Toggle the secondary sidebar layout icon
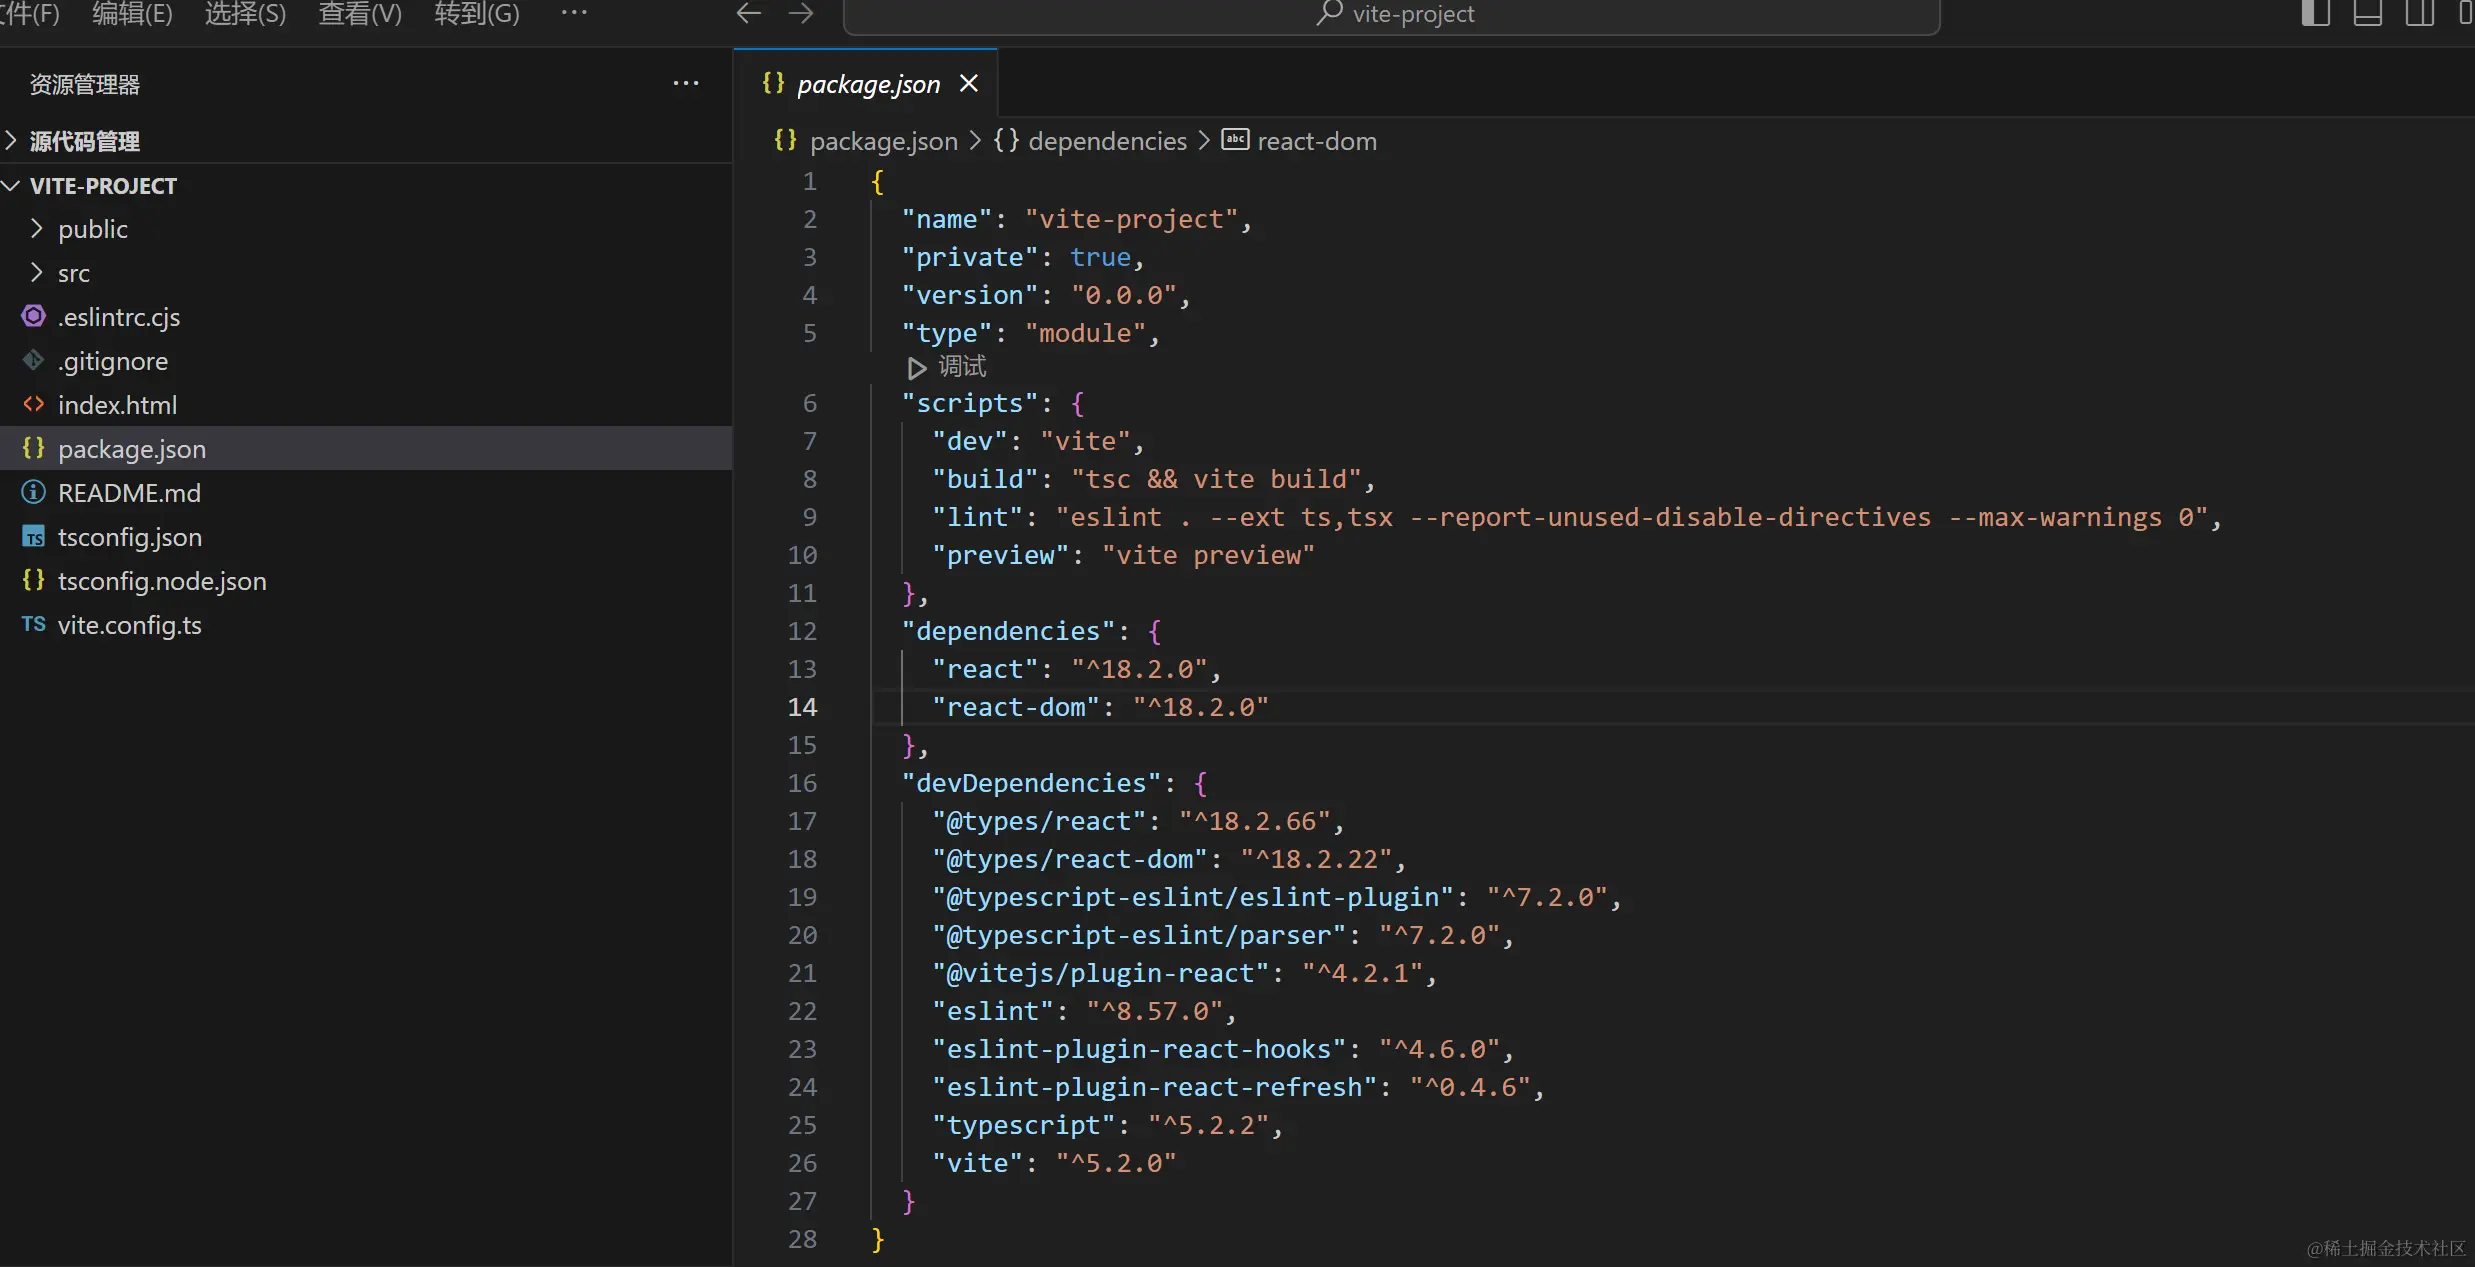This screenshot has height=1267, width=2475. coord(2420,13)
